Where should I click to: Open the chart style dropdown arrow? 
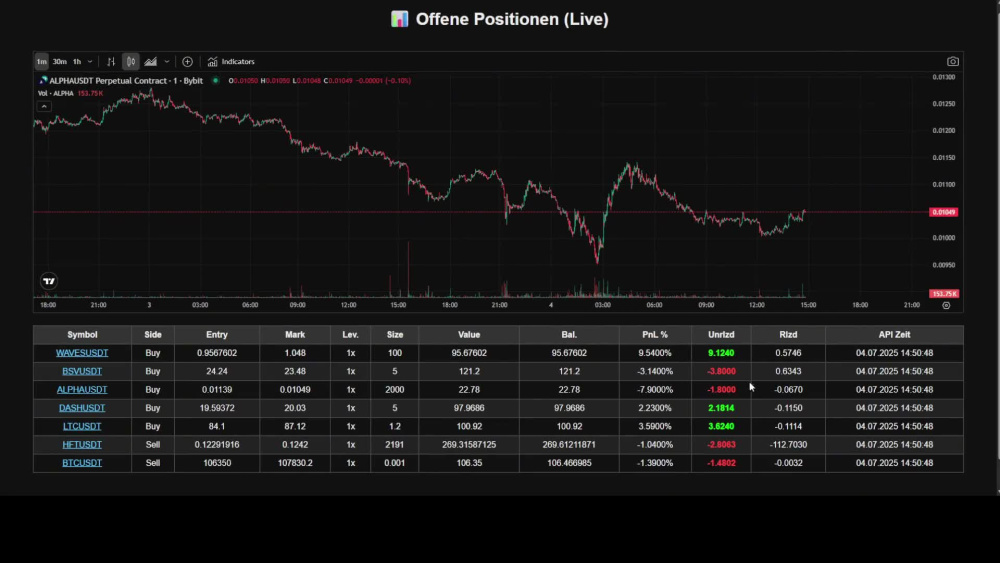(166, 62)
